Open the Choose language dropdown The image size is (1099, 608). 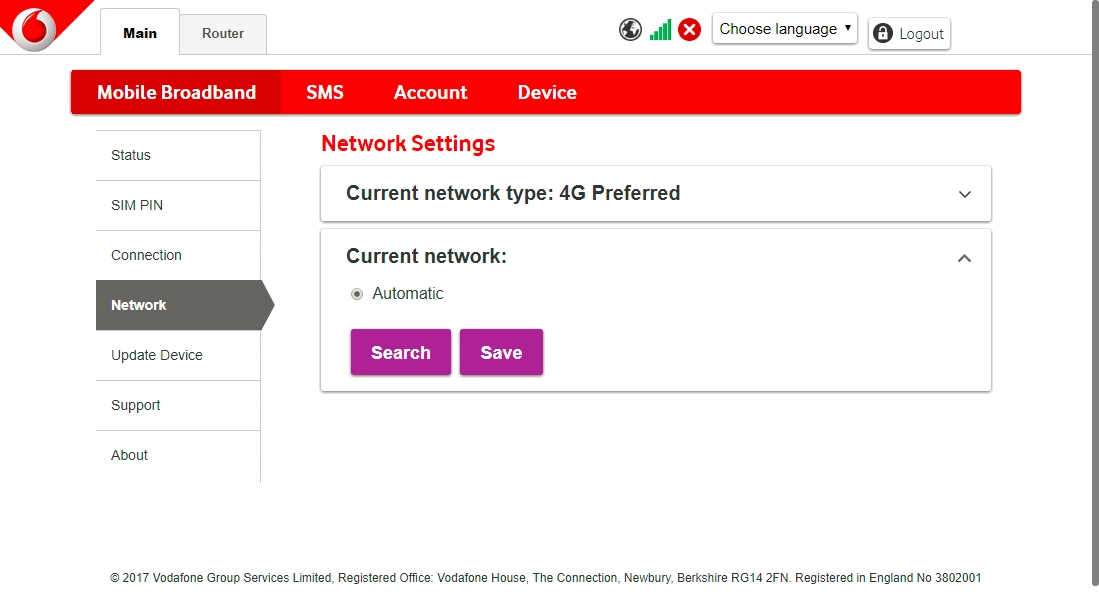point(784,29)
